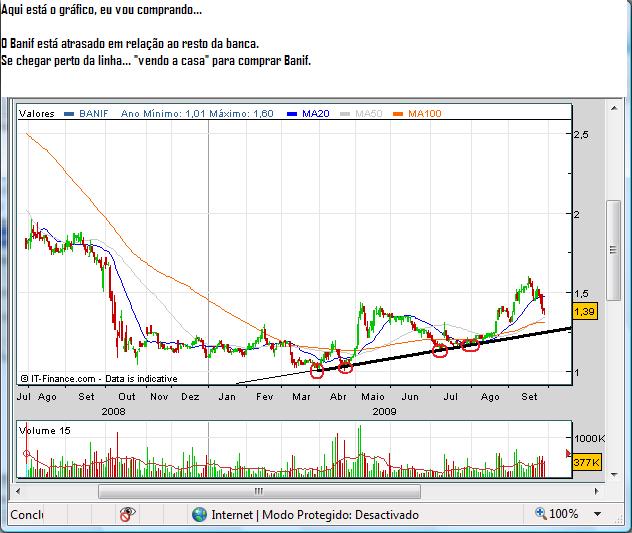Click the vertical scrollbar thumb
The image size is (632, 533).
click(613, 250)
